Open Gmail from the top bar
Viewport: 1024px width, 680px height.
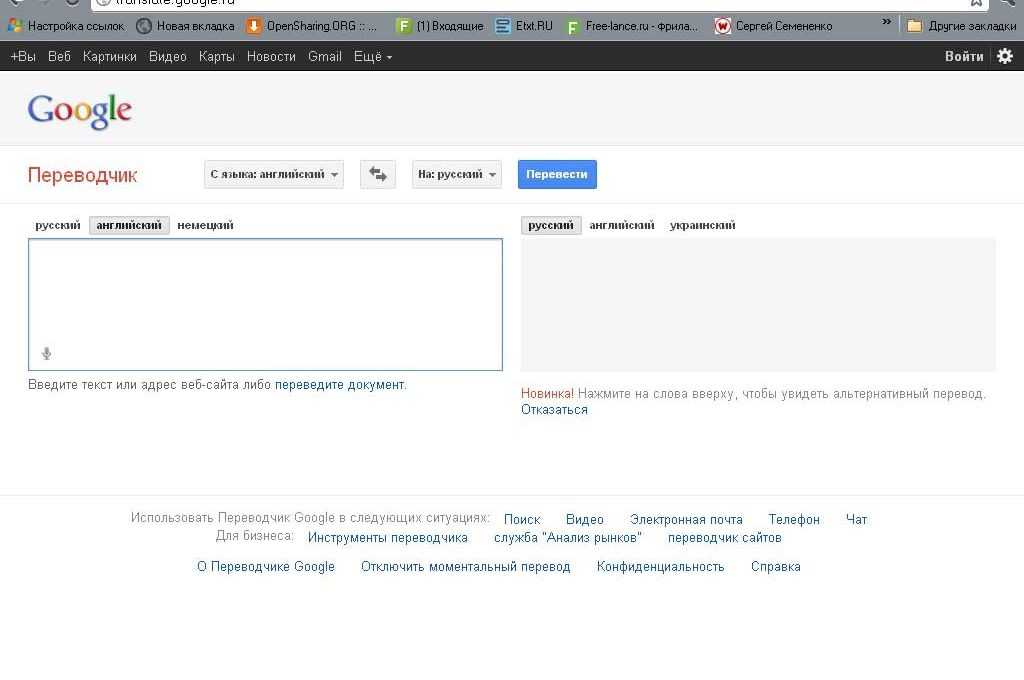pyautogui.click(x=325, y=56)
